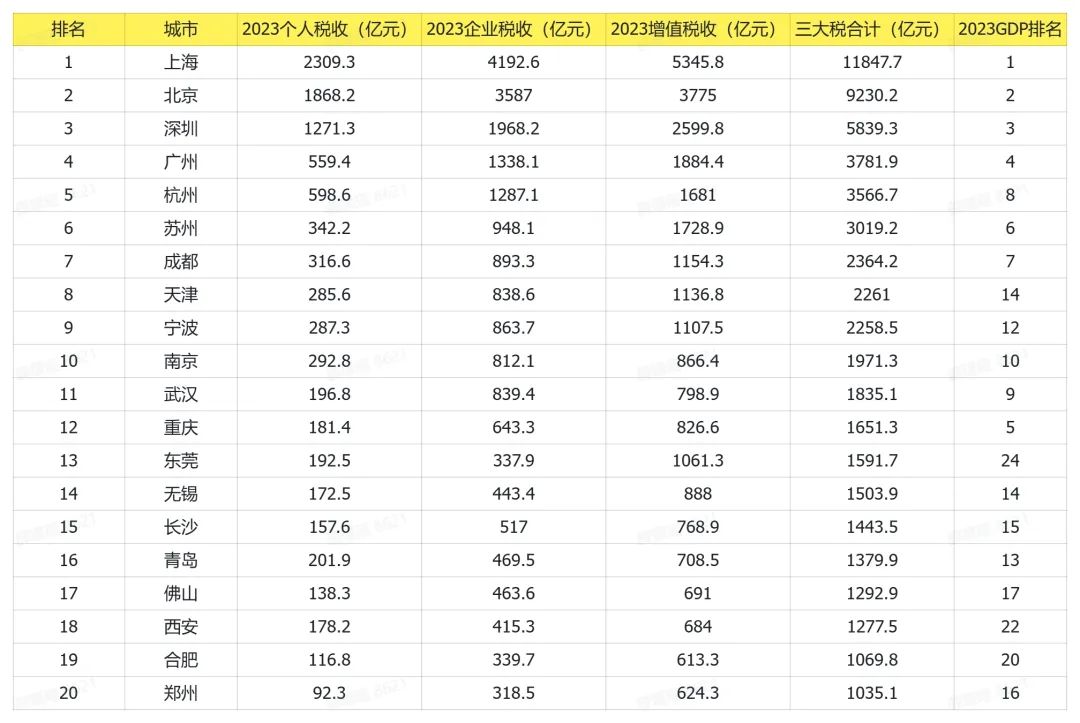
Task: Select the 杭州 city cell
Action: click(180, 195)
